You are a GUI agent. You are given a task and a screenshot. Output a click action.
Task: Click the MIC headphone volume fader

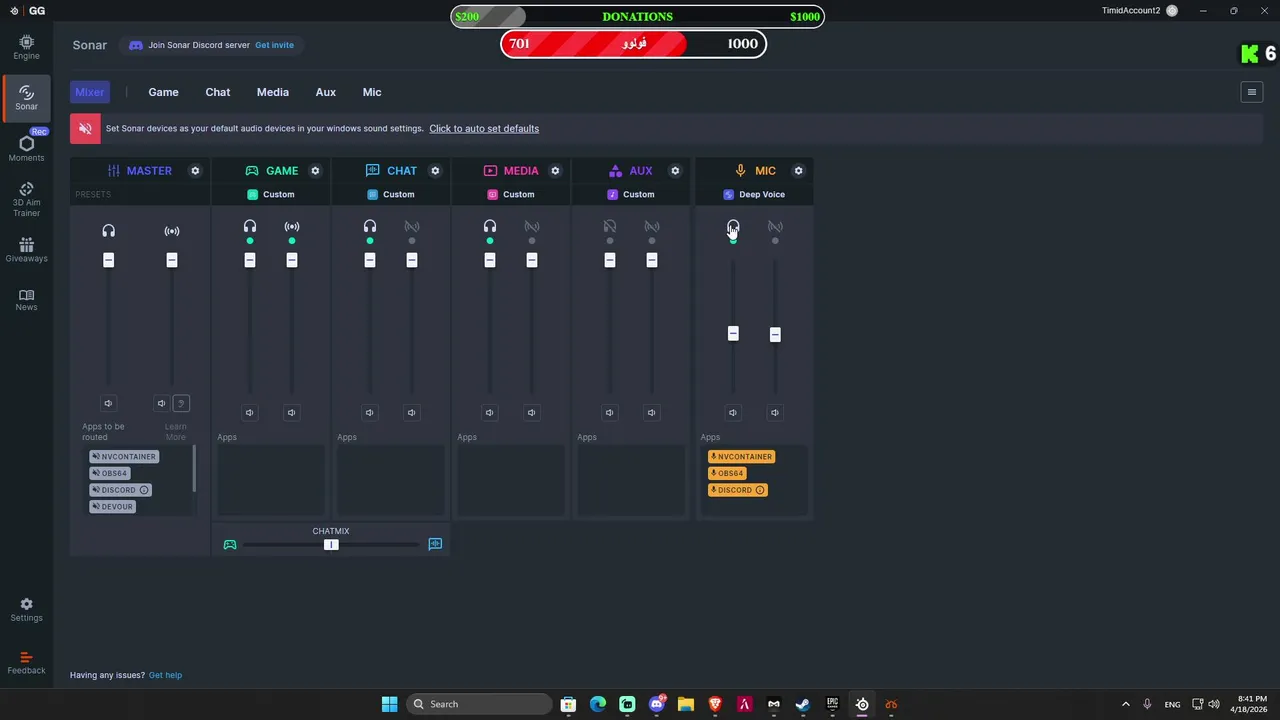pyautogui.click(x=733, y=333)
